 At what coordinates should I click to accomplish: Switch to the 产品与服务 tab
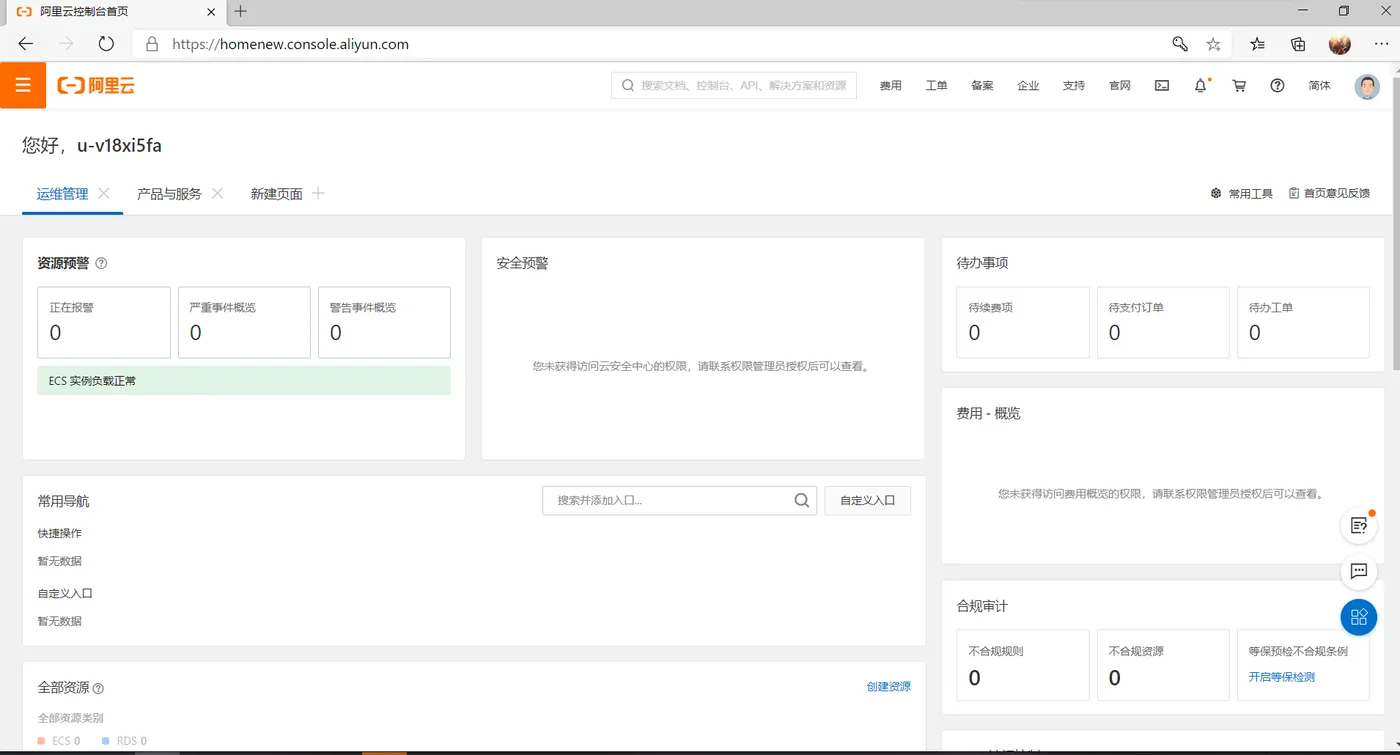[169, 194]
